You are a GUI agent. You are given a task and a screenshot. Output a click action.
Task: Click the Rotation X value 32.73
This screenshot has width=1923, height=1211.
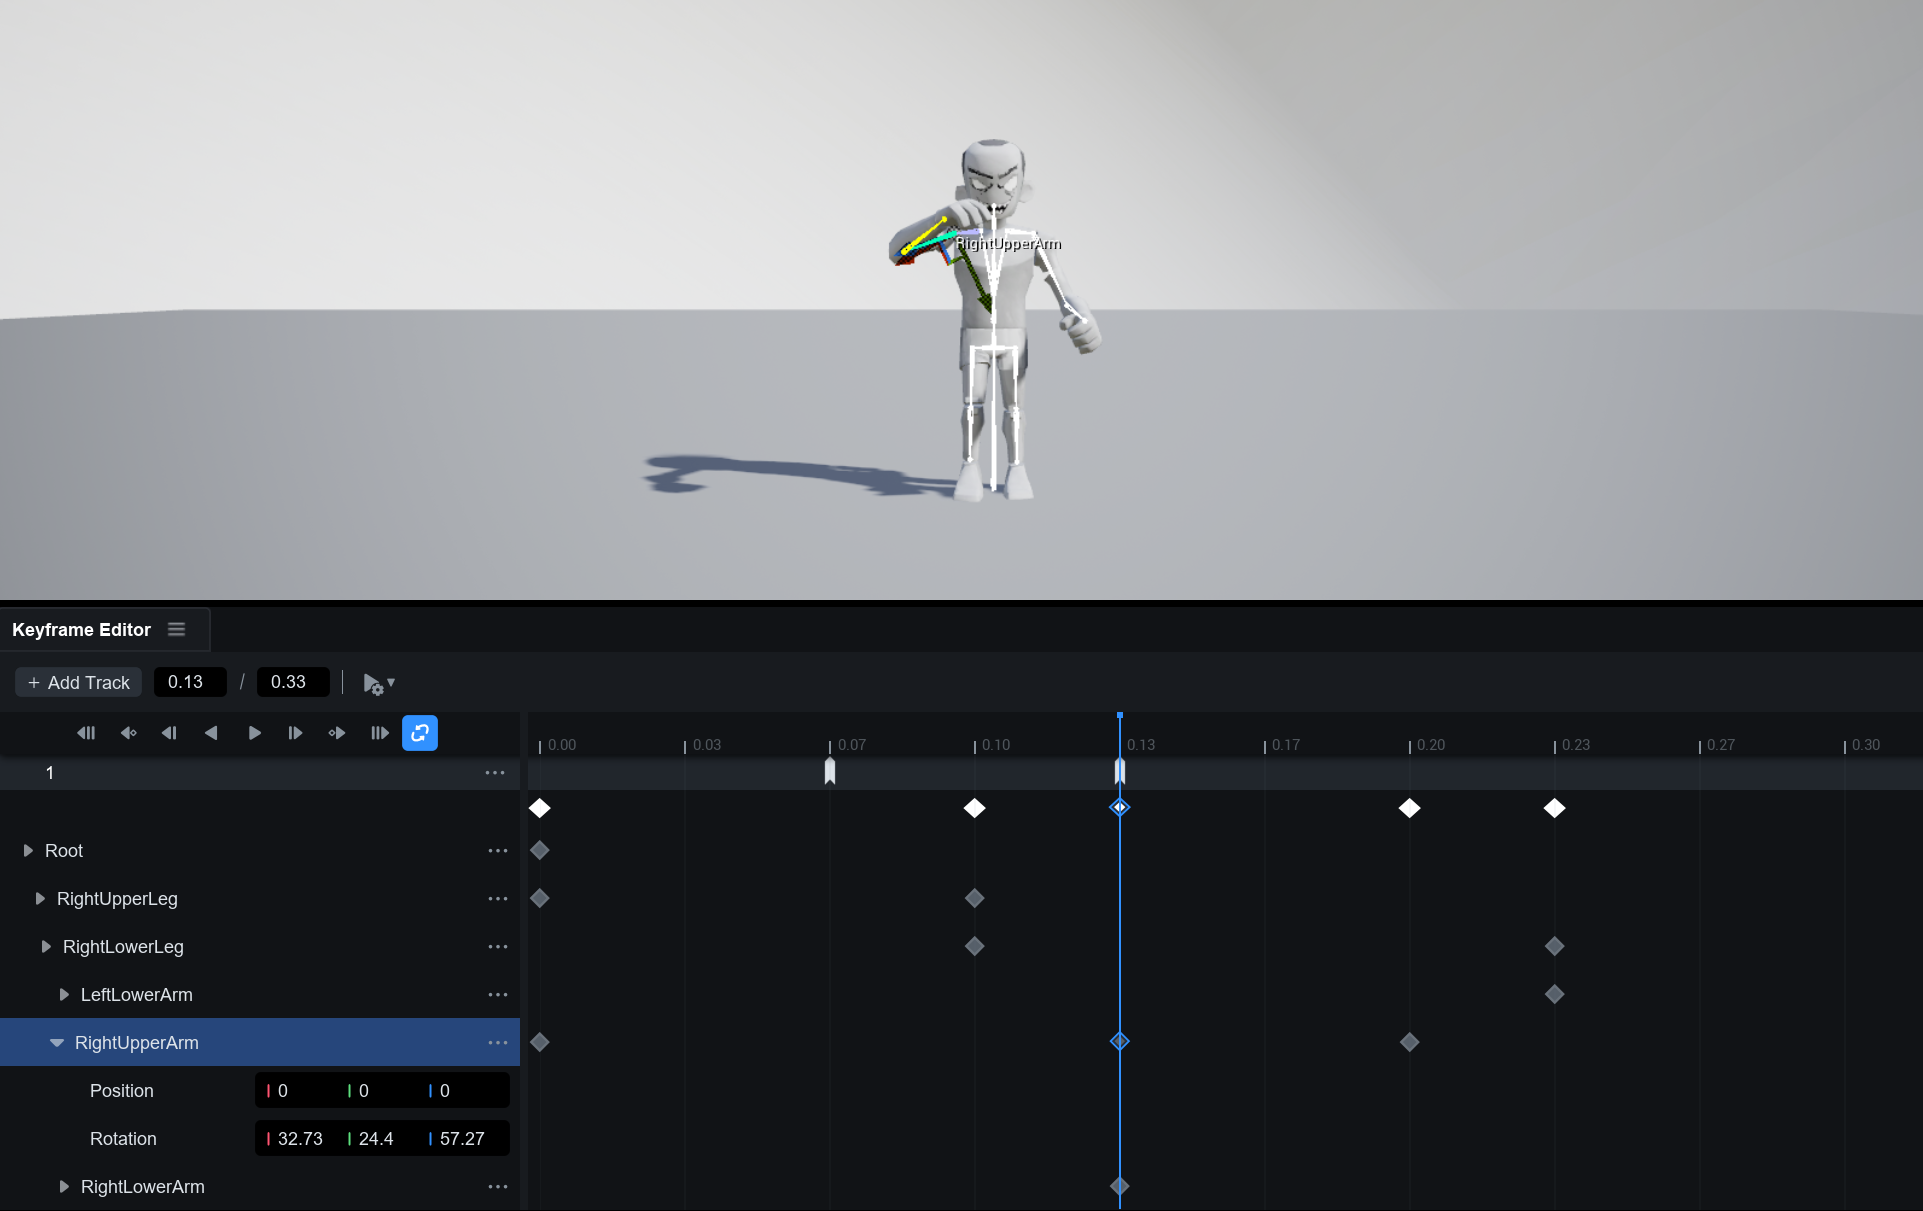299,1139
